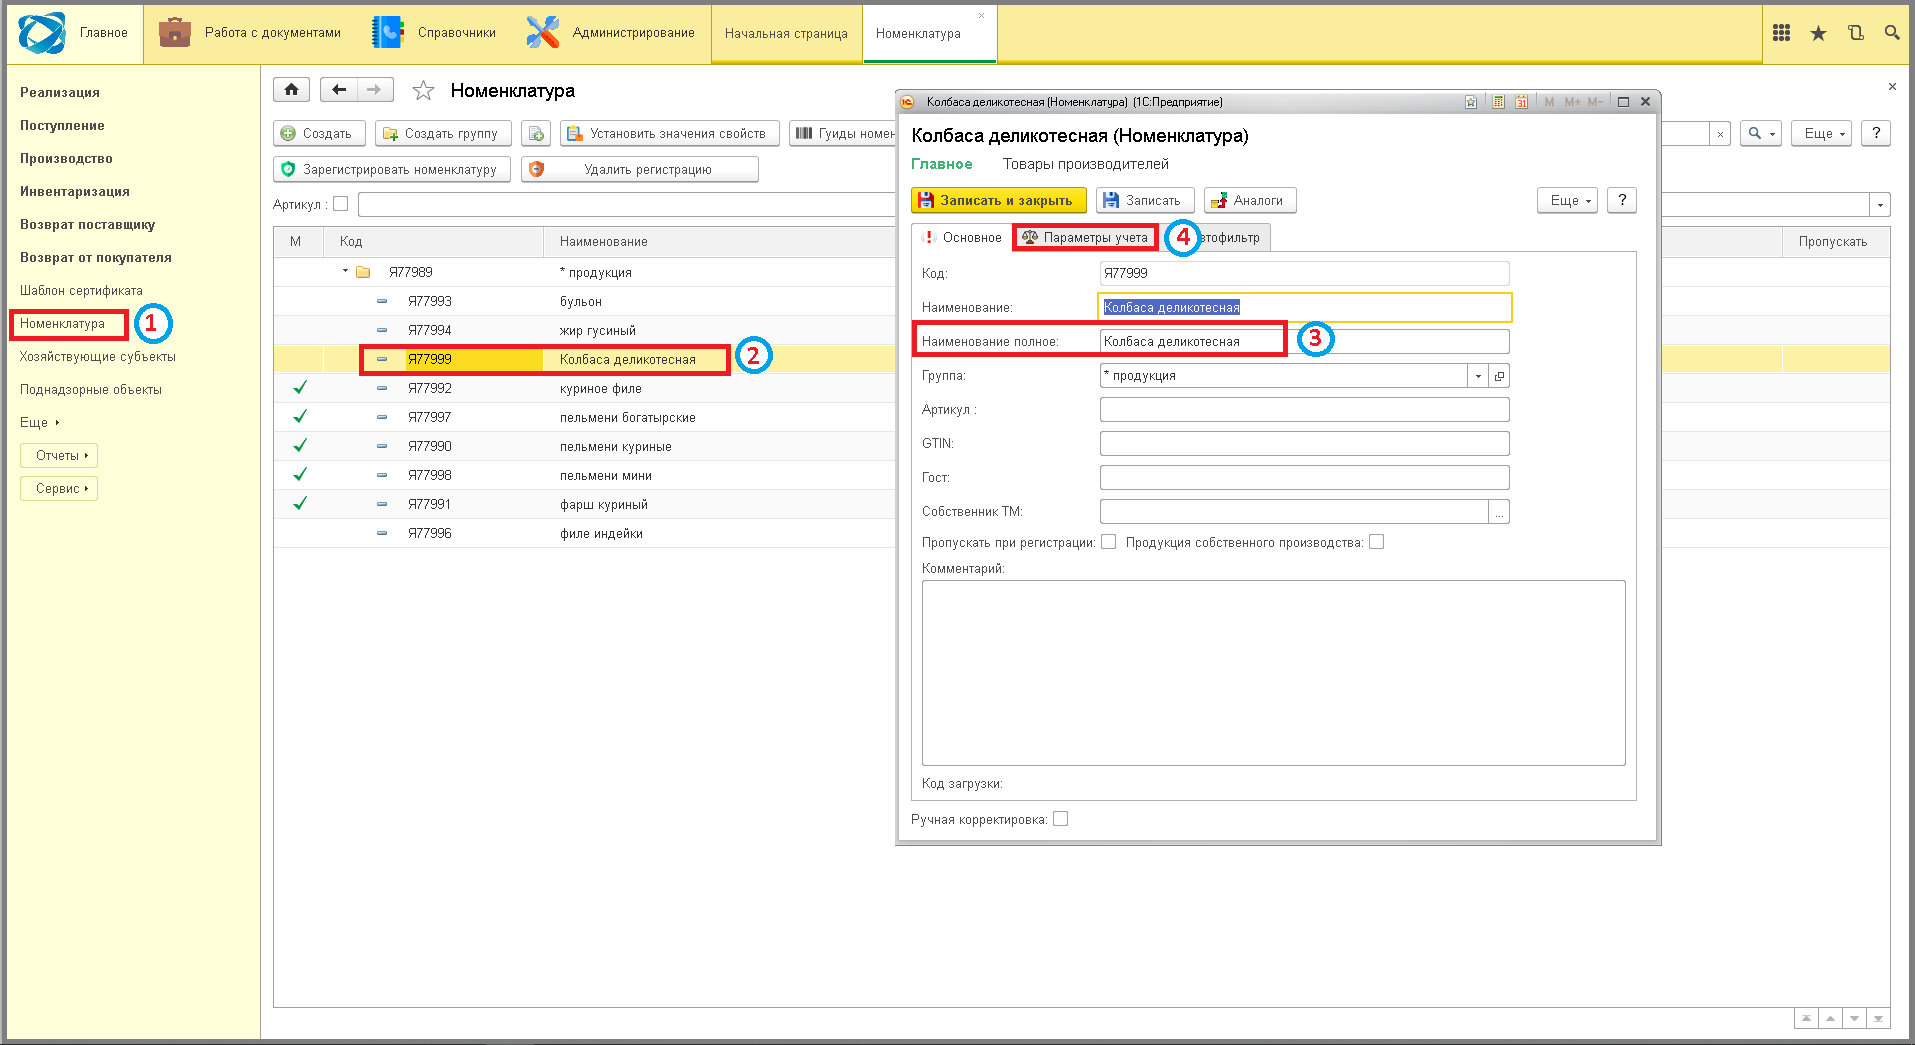Open Собственник ТМ selection ellipsis button

(1499, 512)
